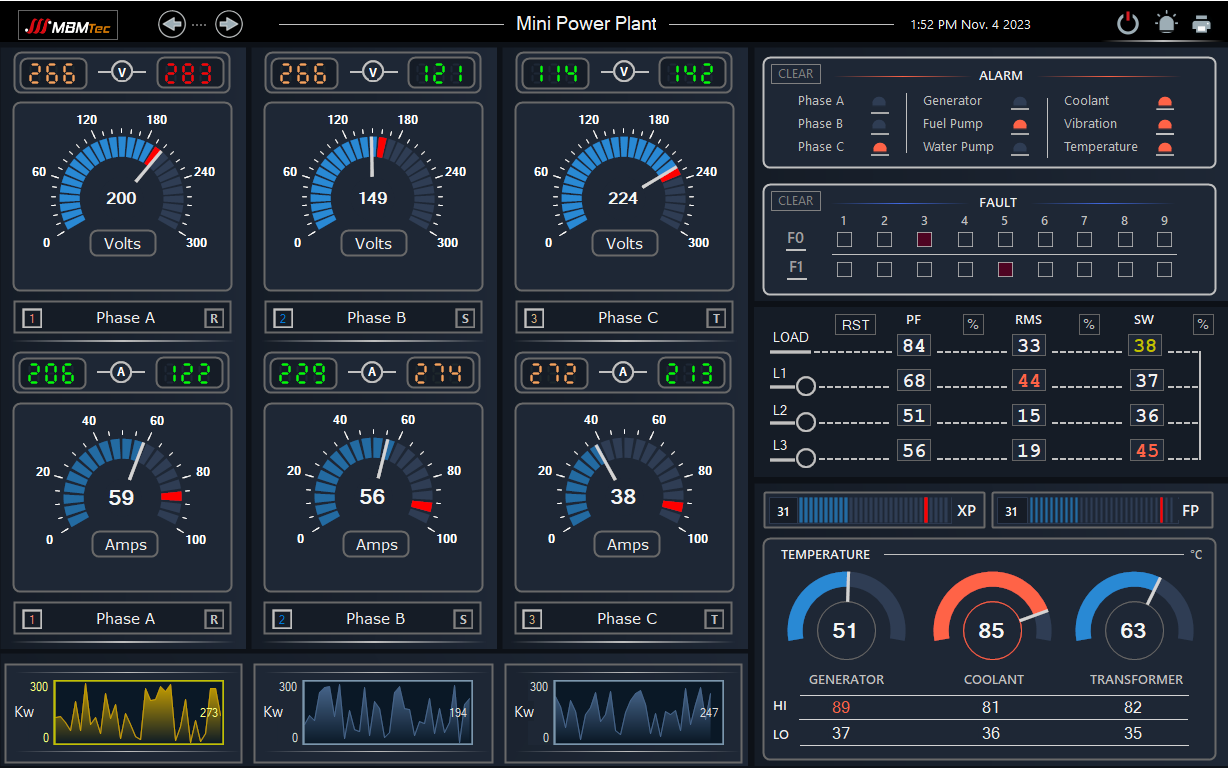Click the Water Pump alarm lamp
Screen dimensions: 1228x768
pyautogui.click(x=1019, y=147)
